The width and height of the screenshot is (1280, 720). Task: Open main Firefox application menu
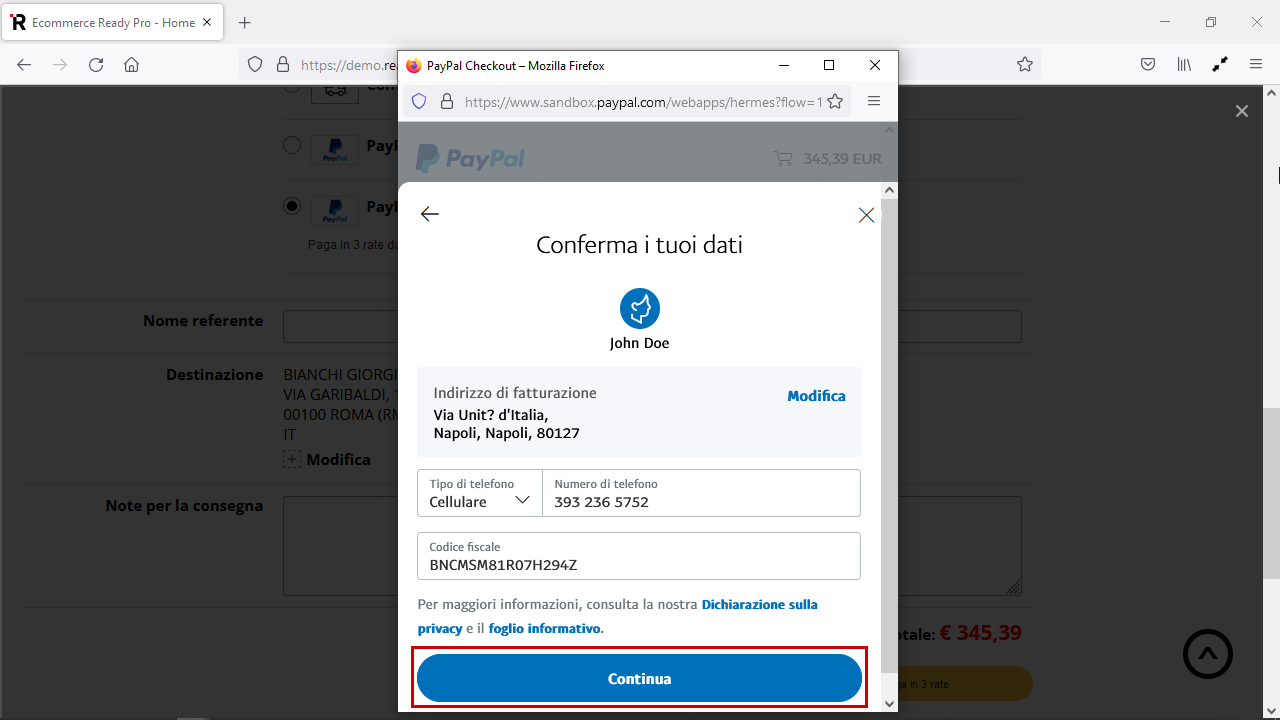point(1256,64)
